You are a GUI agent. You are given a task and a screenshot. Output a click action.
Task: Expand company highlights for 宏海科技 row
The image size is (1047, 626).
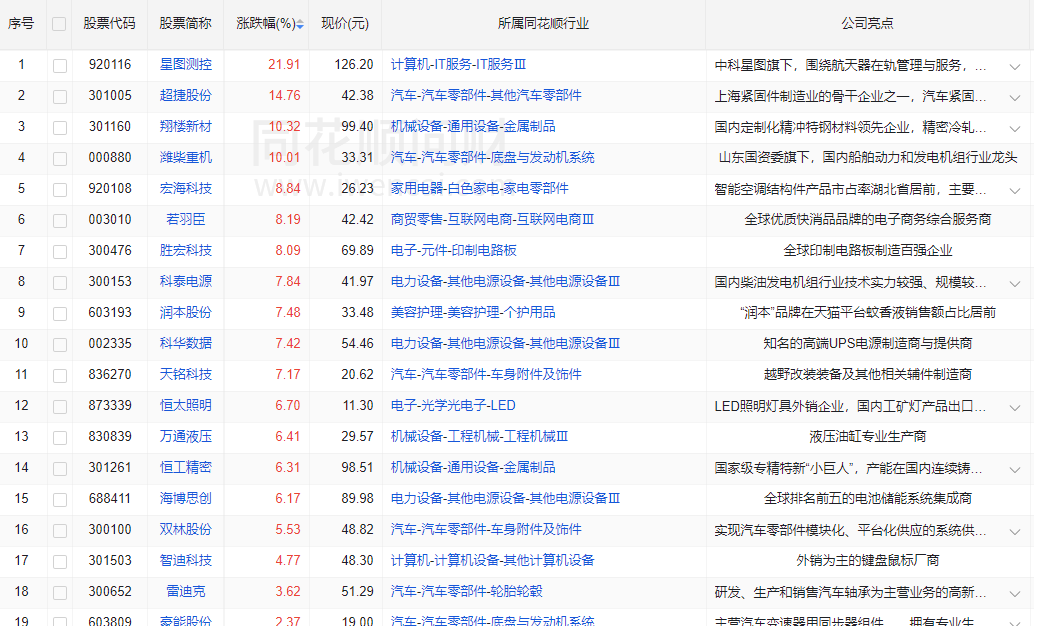[1015, 191]
